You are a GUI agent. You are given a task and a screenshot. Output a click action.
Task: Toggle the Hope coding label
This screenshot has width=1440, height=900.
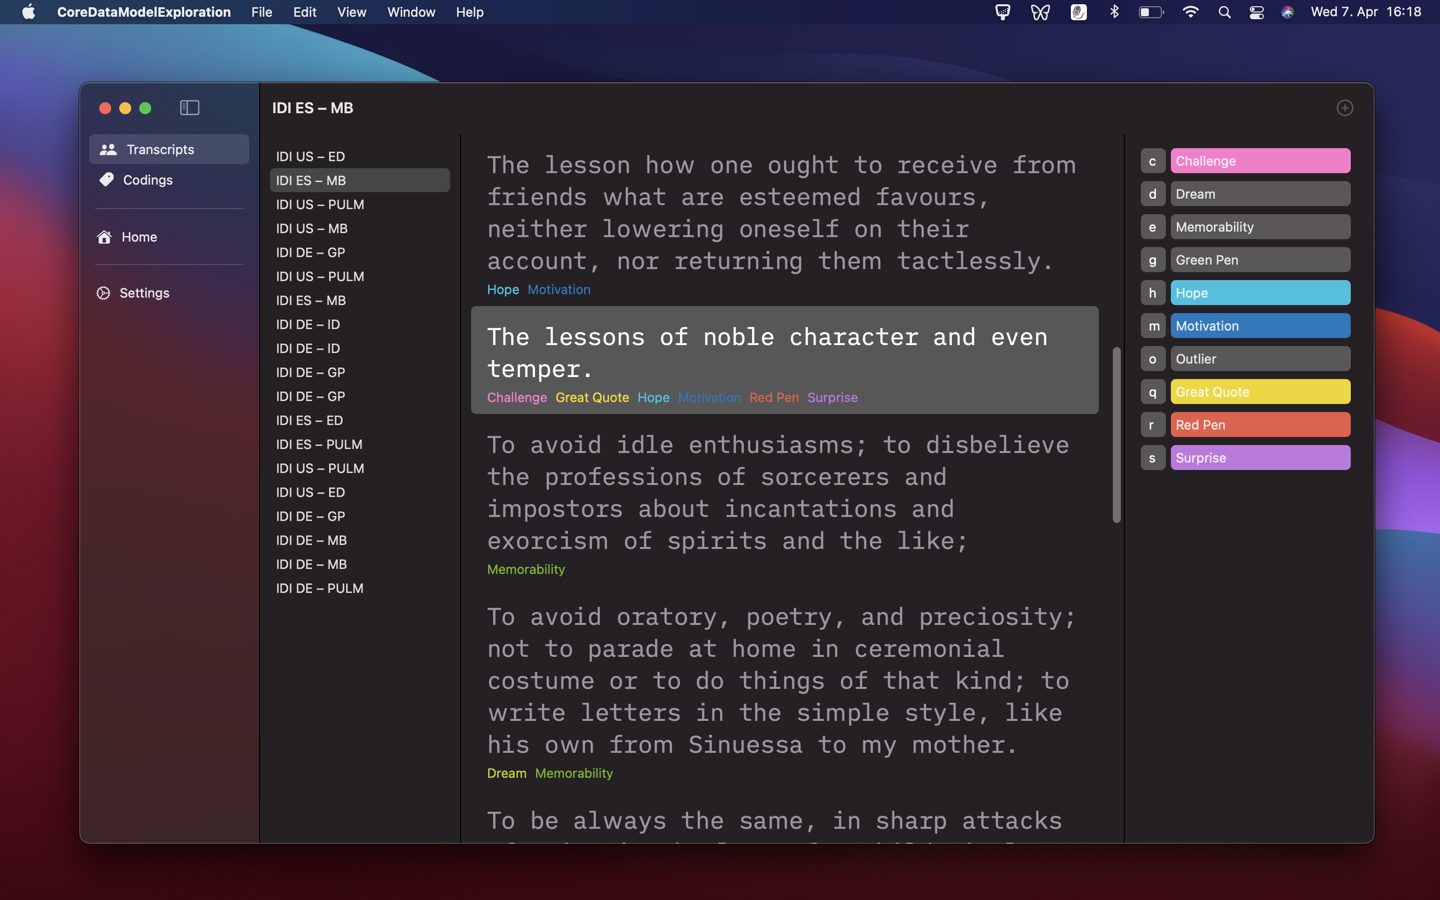click(x=1260, y=293)
